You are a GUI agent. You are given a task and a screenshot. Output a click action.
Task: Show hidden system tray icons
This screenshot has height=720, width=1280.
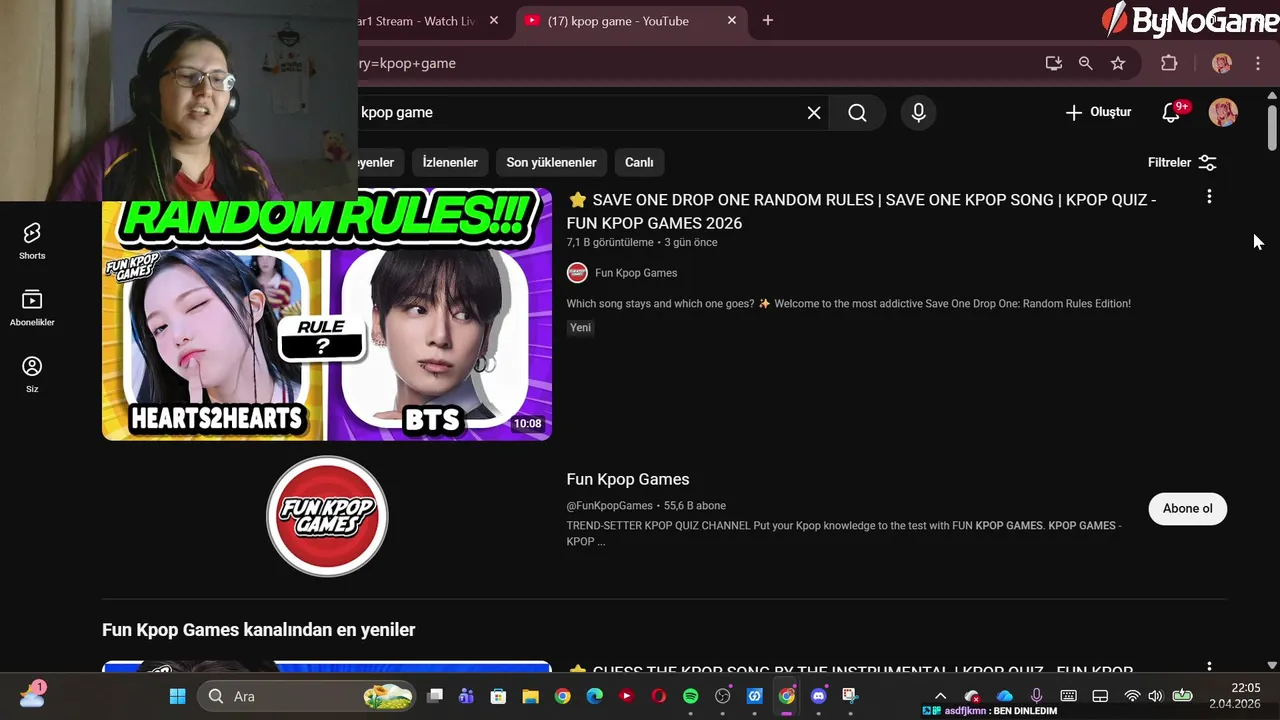(940, 696)
